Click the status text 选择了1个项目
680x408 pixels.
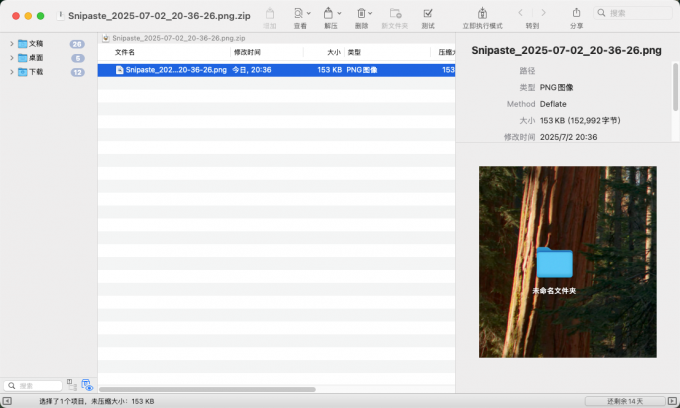63,401
